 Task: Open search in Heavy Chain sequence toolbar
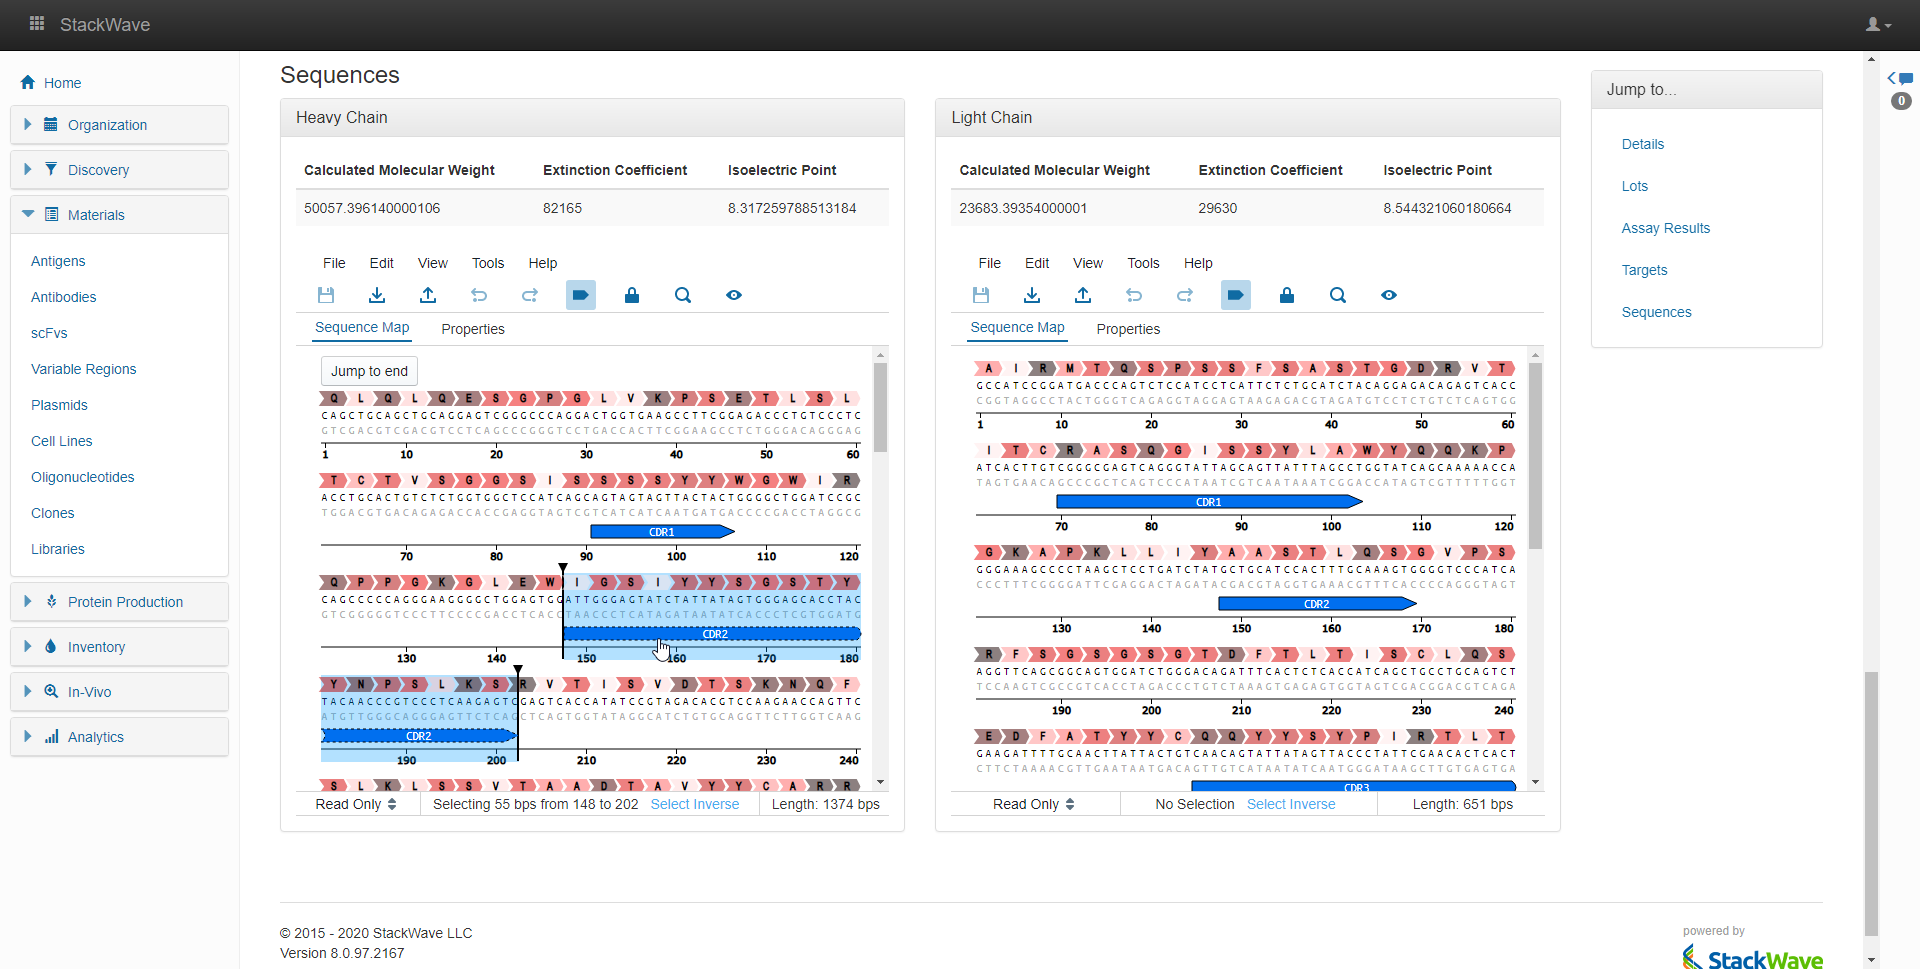(x=683, y=295)
